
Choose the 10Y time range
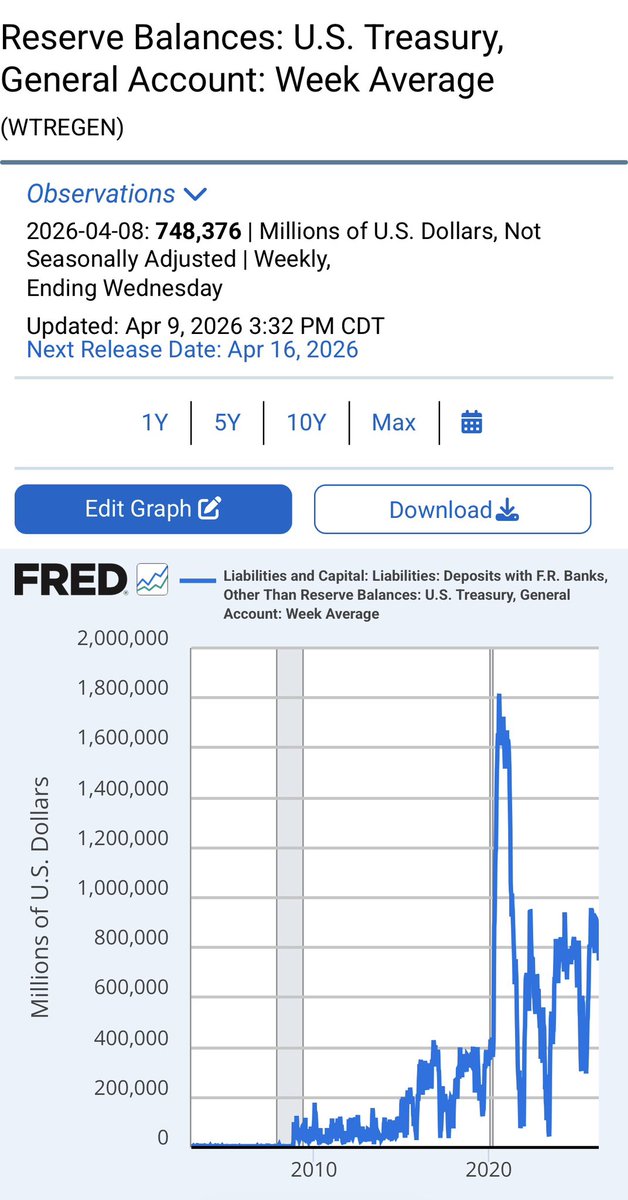(x=306, y=422)
